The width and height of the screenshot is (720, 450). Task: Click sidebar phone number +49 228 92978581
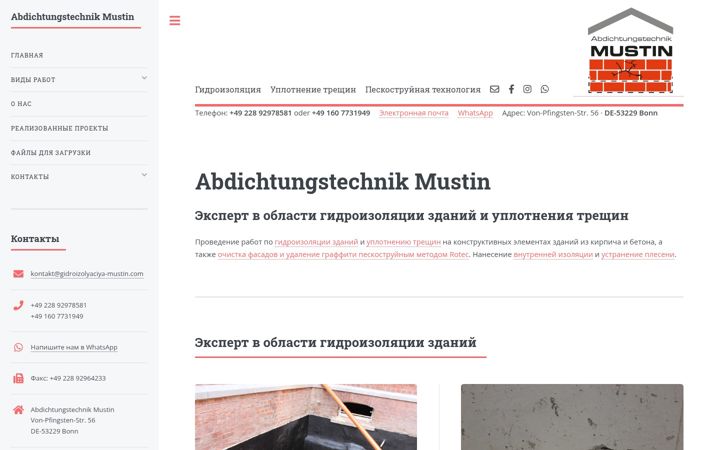tap(58, 305)
